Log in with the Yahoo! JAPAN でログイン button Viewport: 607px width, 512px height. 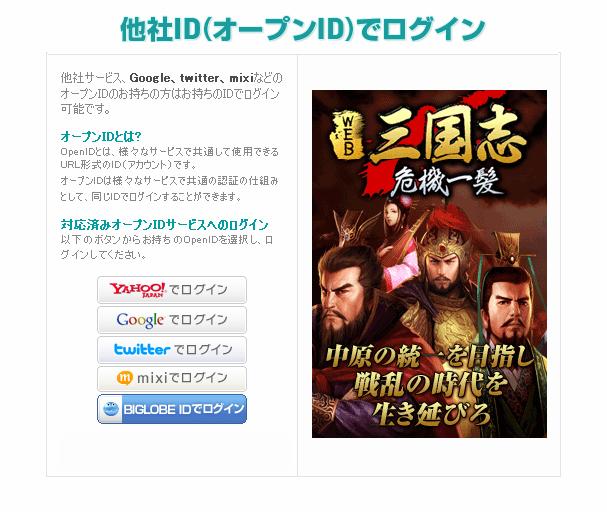172,289
